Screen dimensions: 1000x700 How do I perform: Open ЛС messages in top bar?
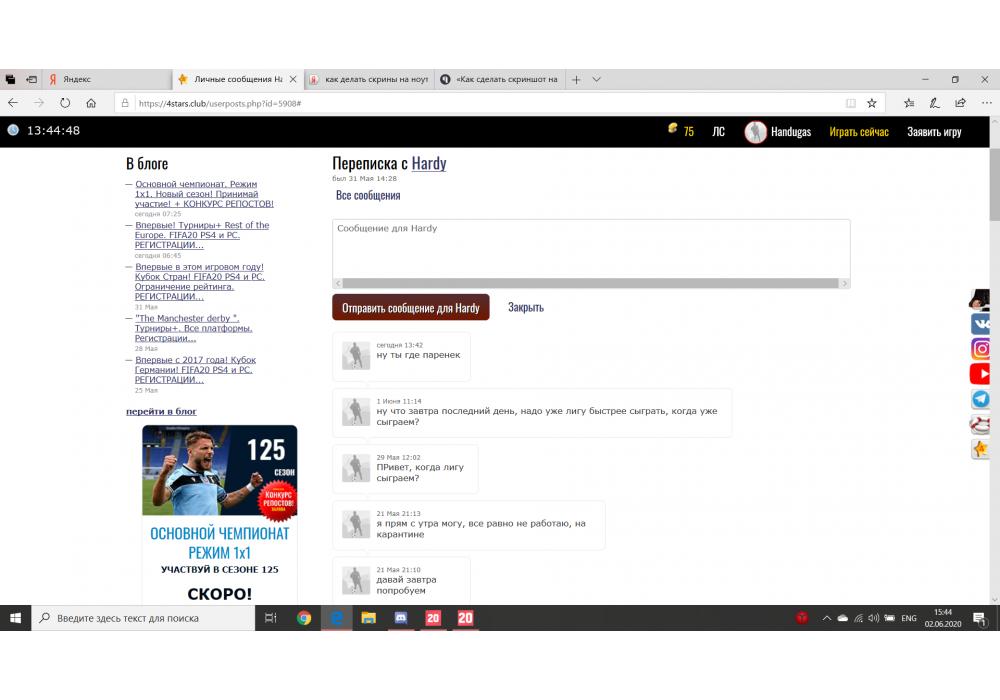(x=718, y=132)
